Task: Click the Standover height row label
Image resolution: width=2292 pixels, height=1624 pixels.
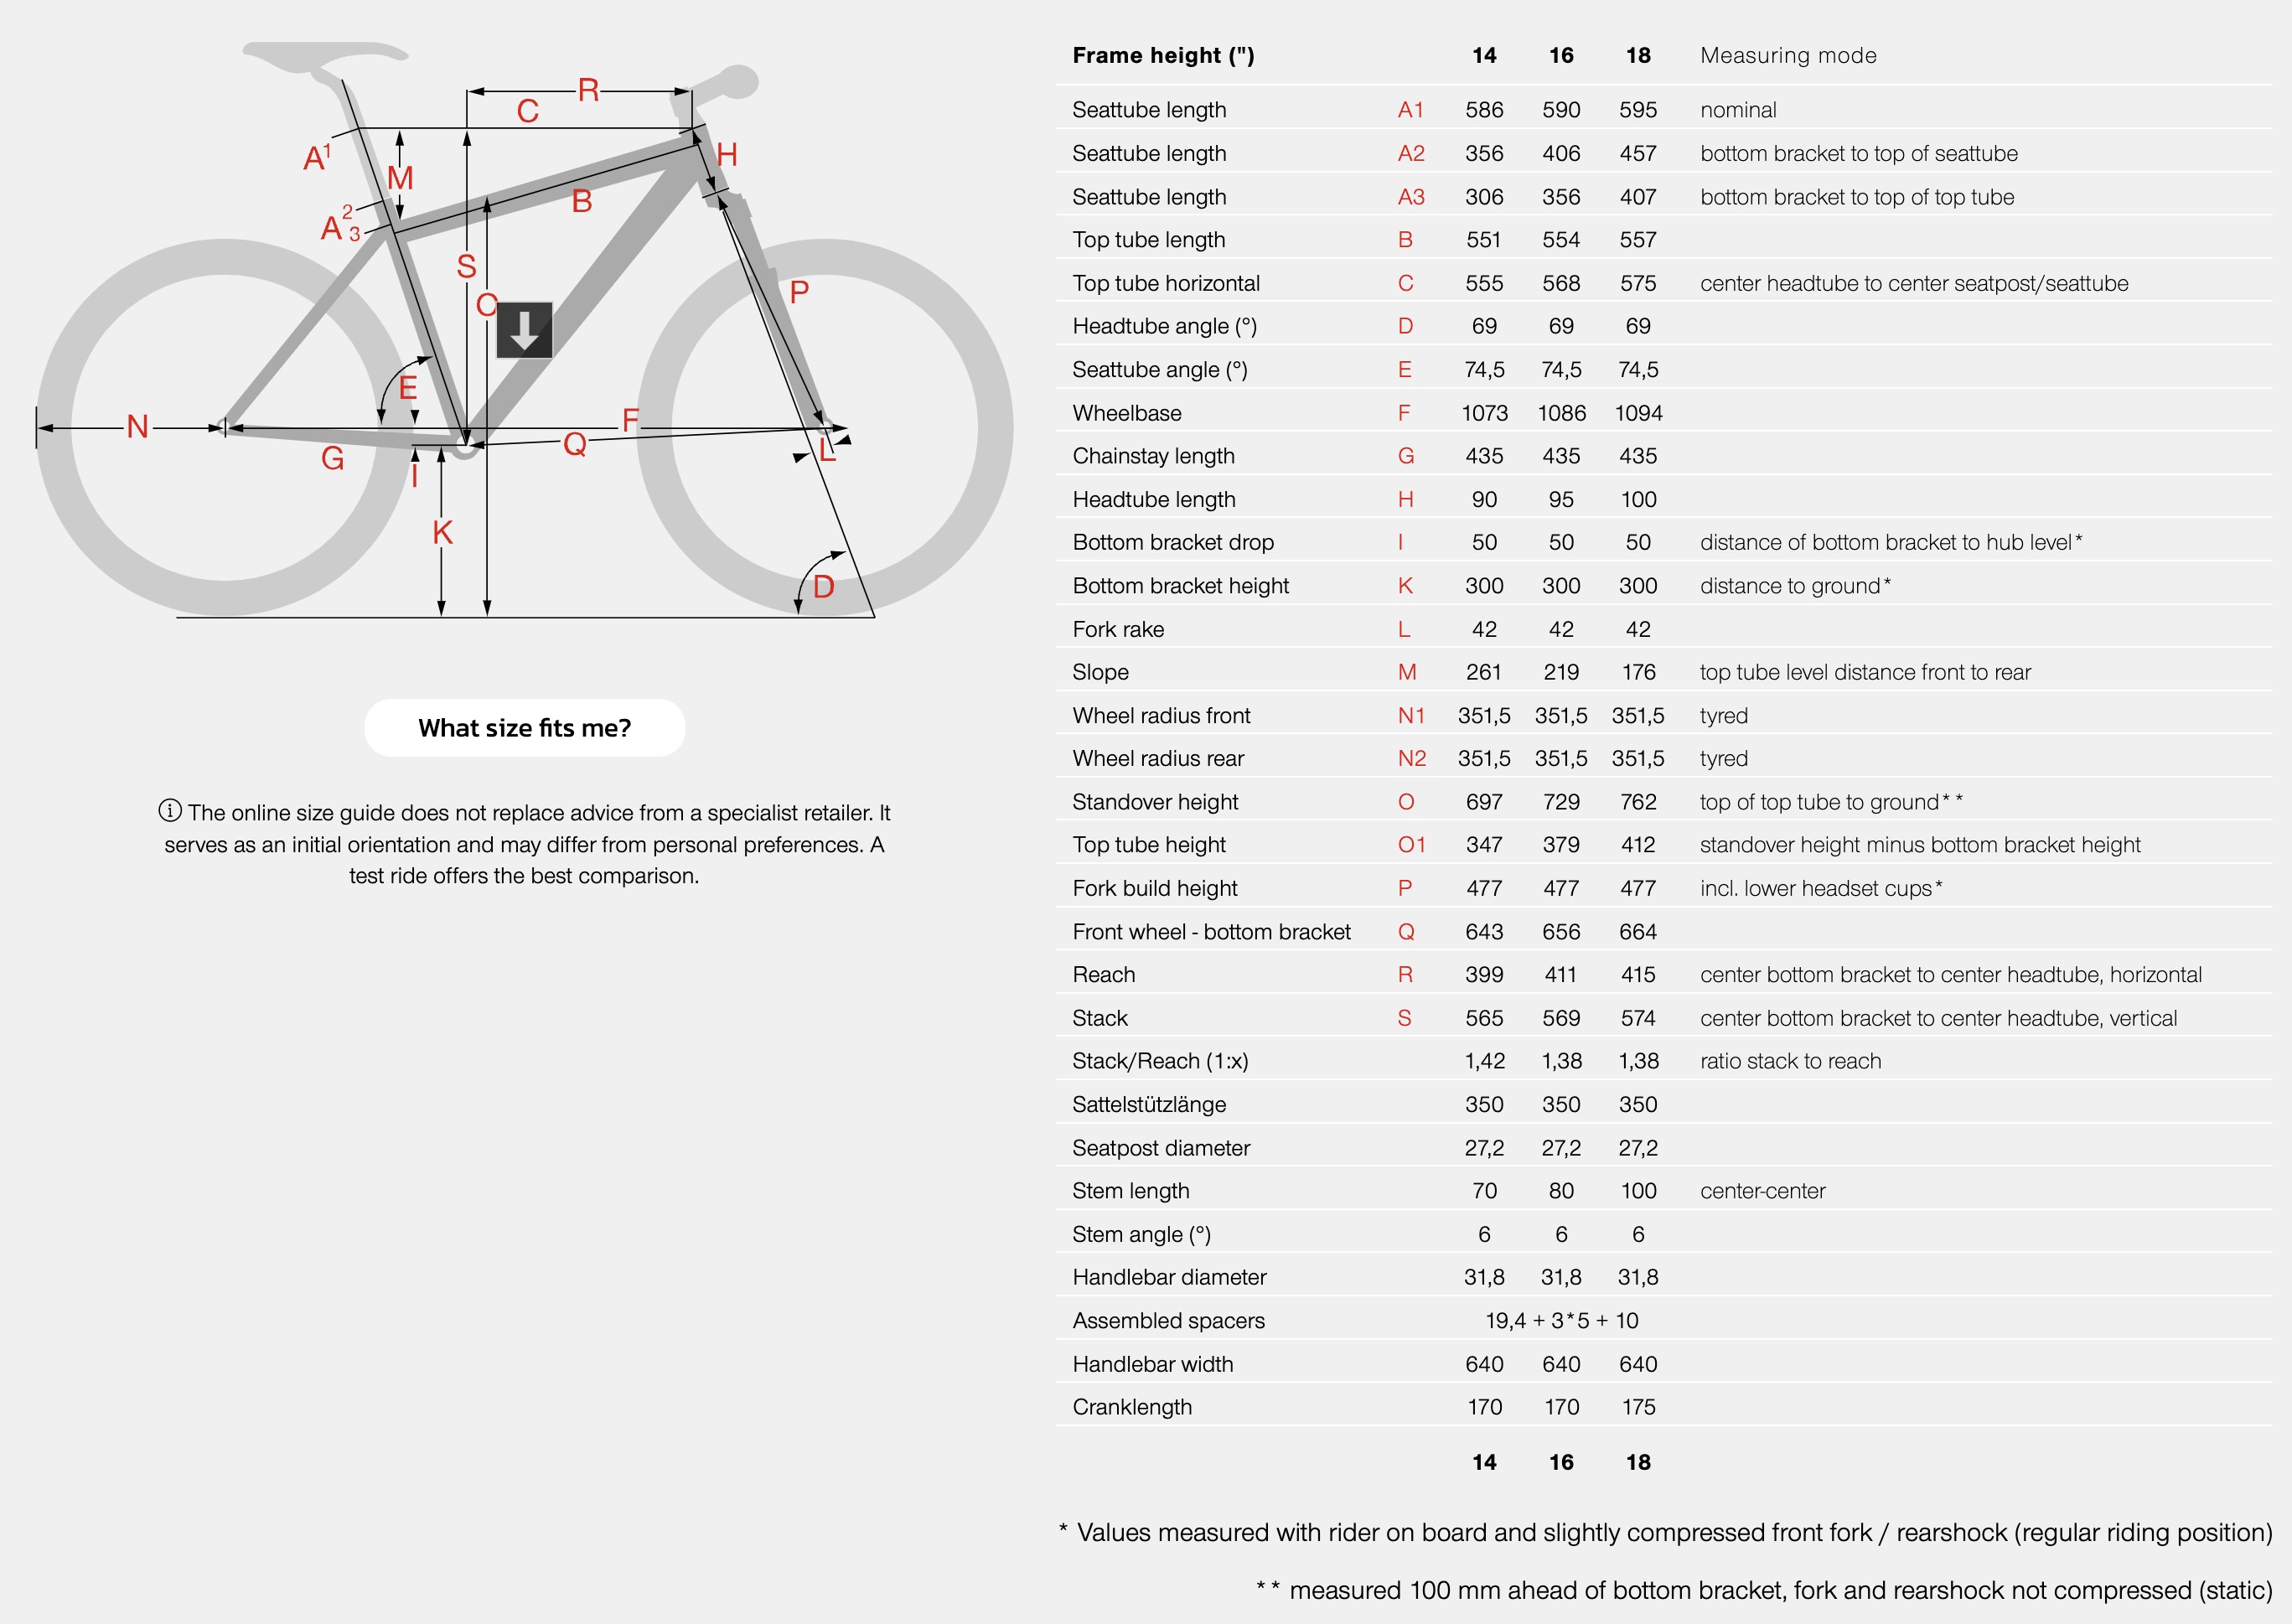Action: [x=1155, y=802]
